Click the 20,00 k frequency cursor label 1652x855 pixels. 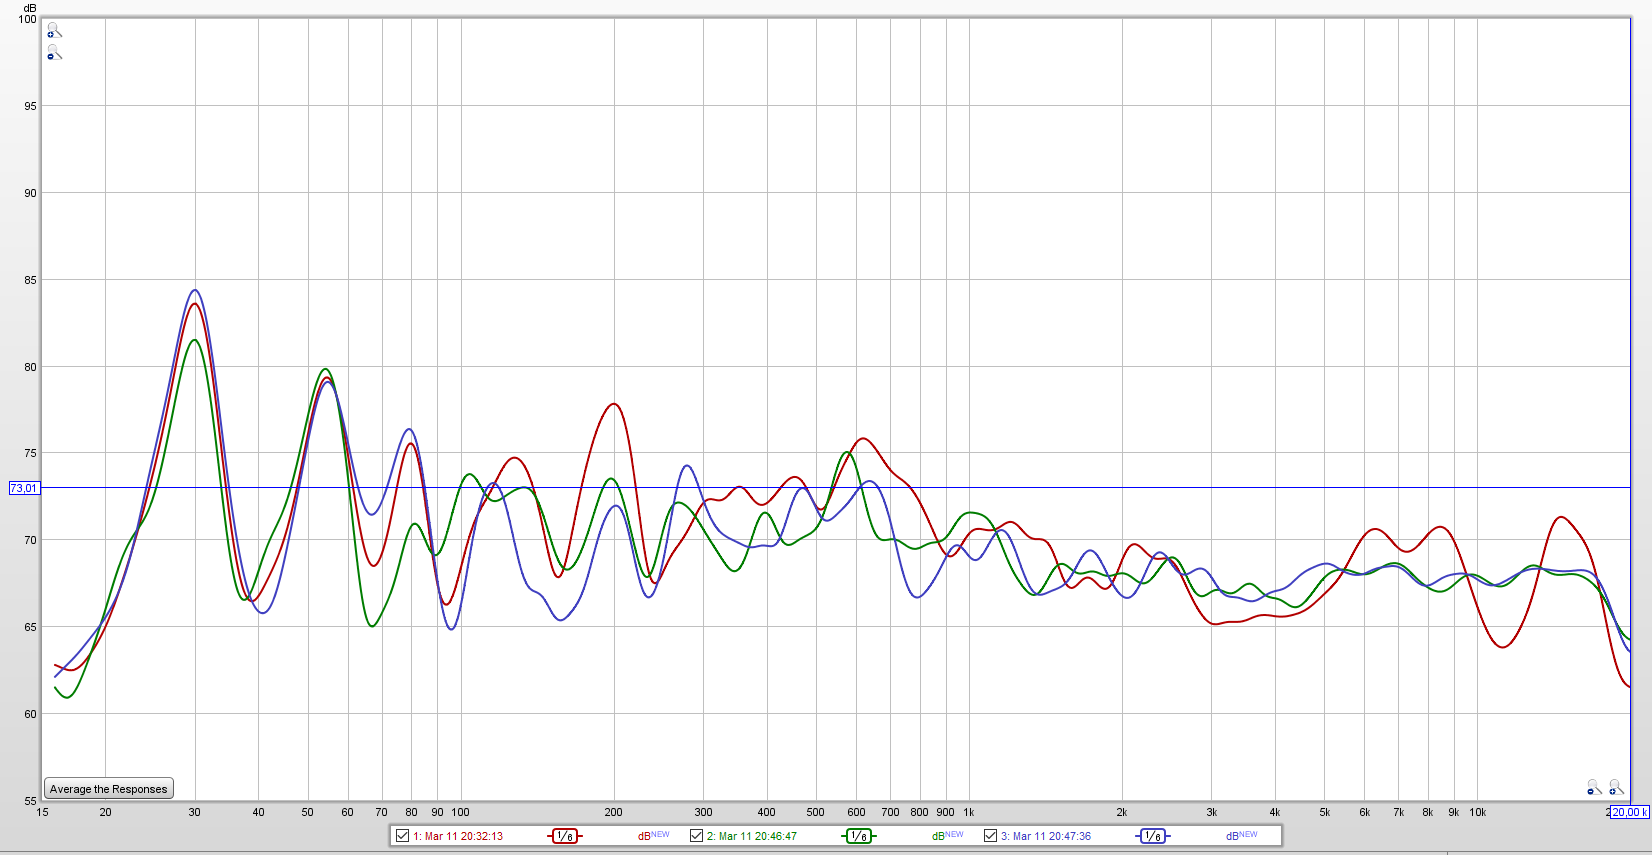click(1629, 812)
